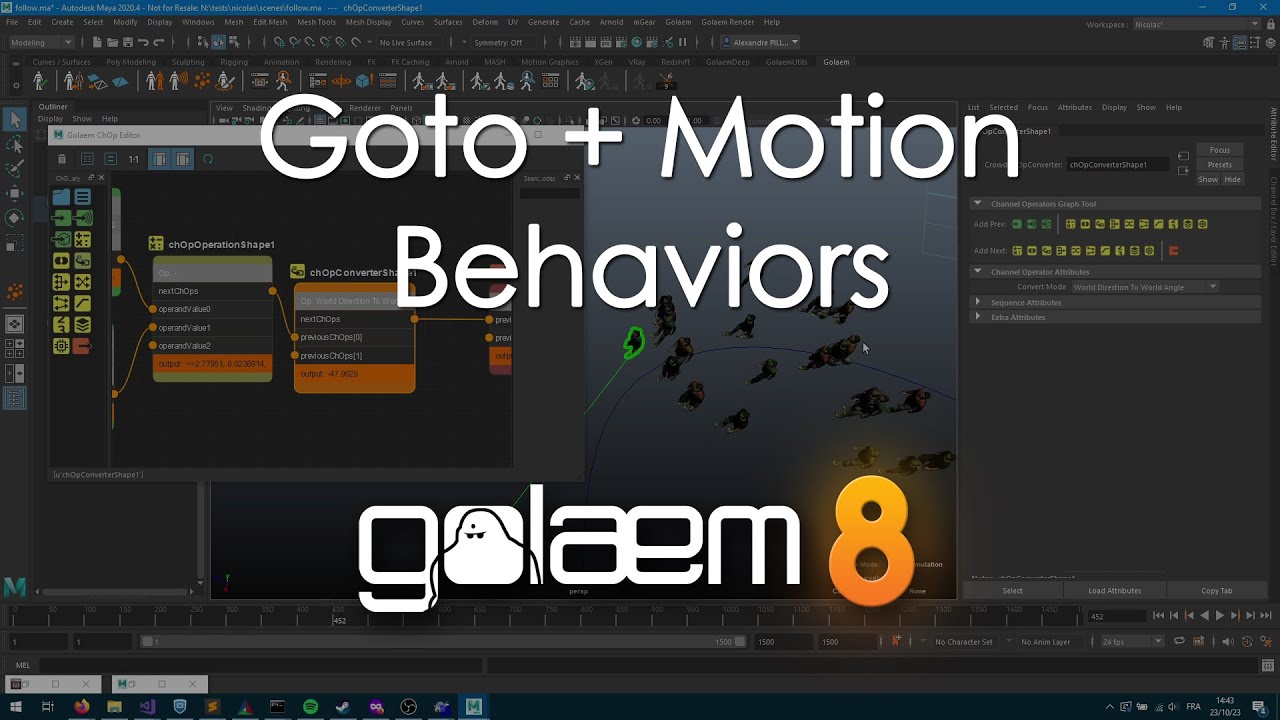Click the play forward button
1280x720 pixels.
point(1219,616)
